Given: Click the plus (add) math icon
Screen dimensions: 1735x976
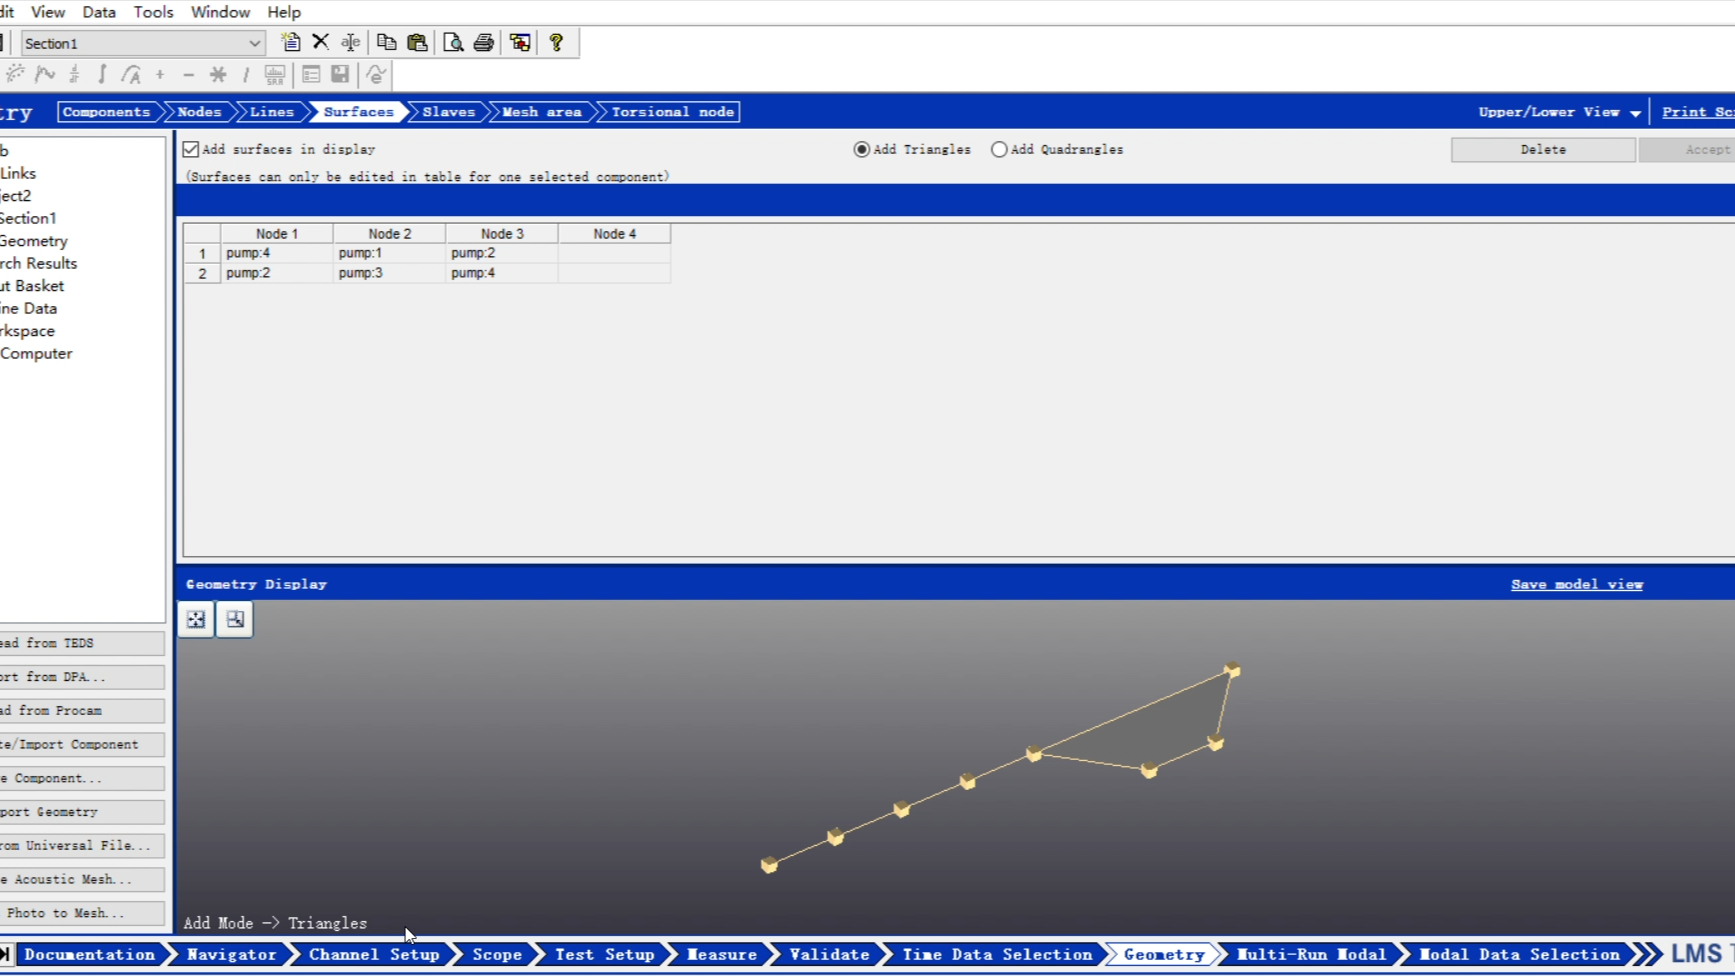Looking at the screenshot, I should 160,74.
